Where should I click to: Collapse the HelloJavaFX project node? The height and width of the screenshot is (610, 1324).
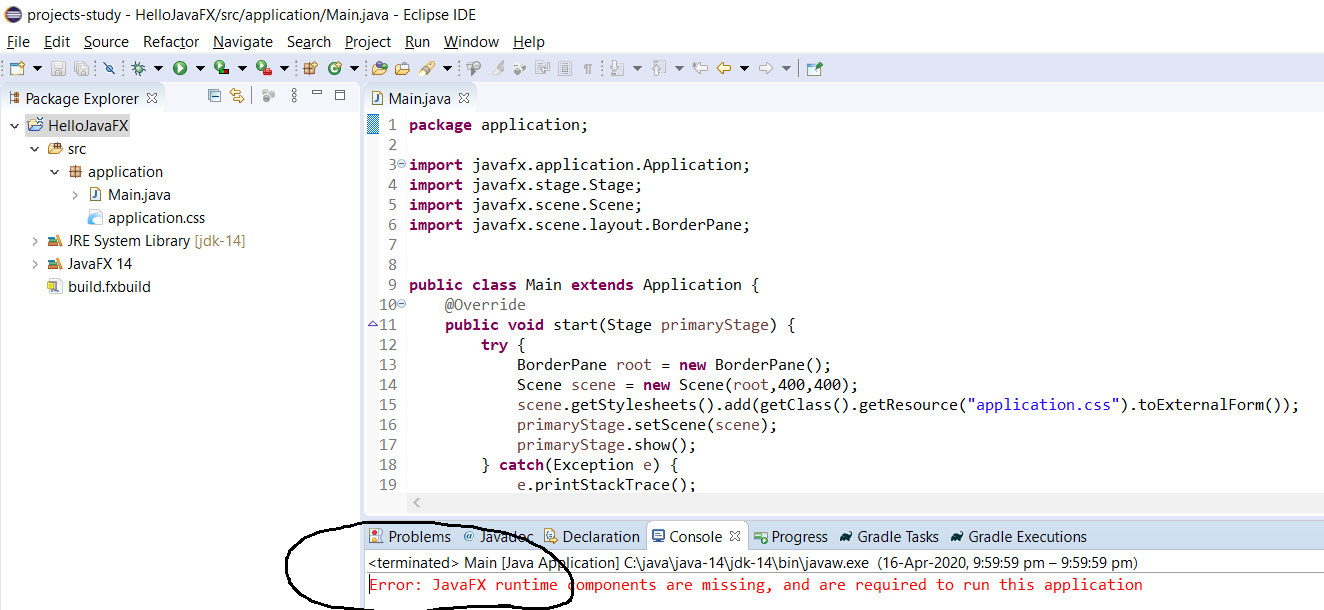pyautogui.click(x=13, y=126)
